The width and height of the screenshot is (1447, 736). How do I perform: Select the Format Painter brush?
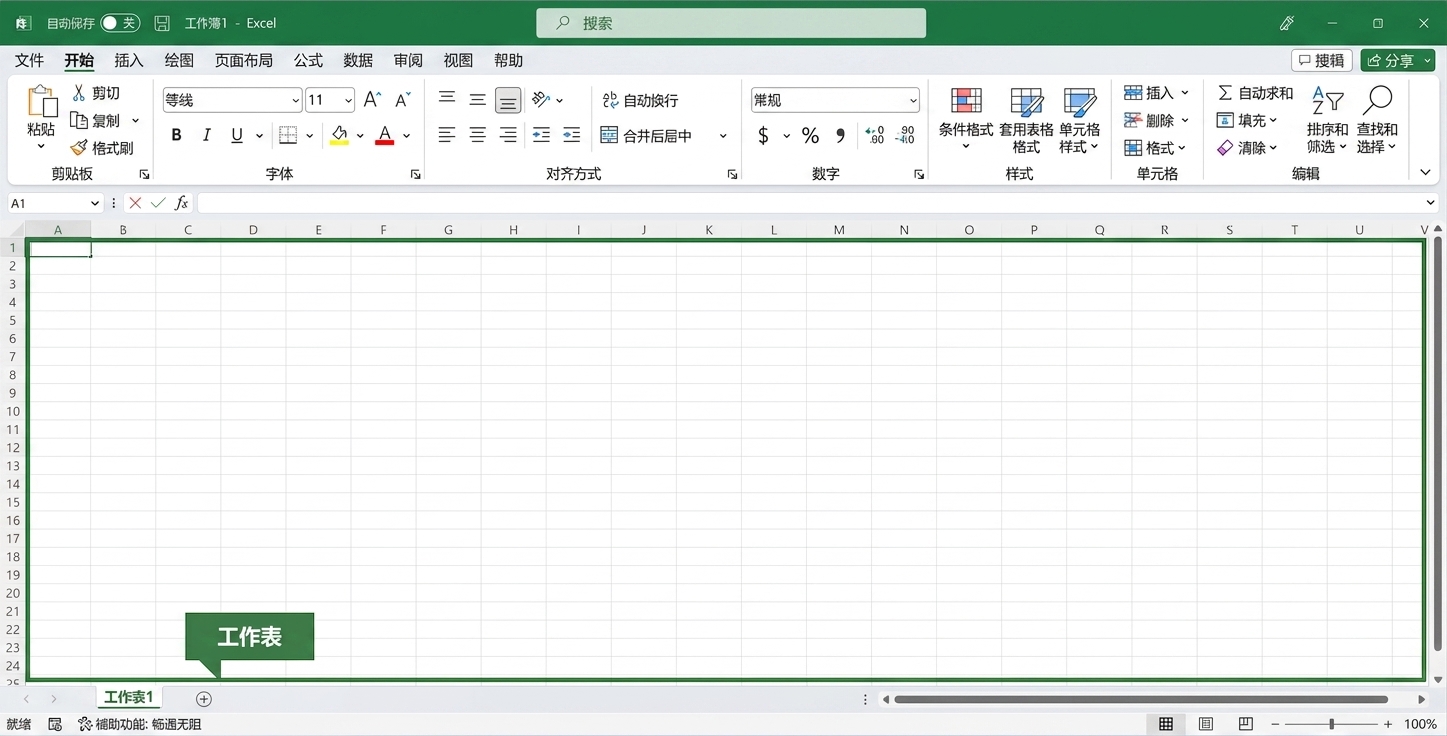[x=79, y=148]
